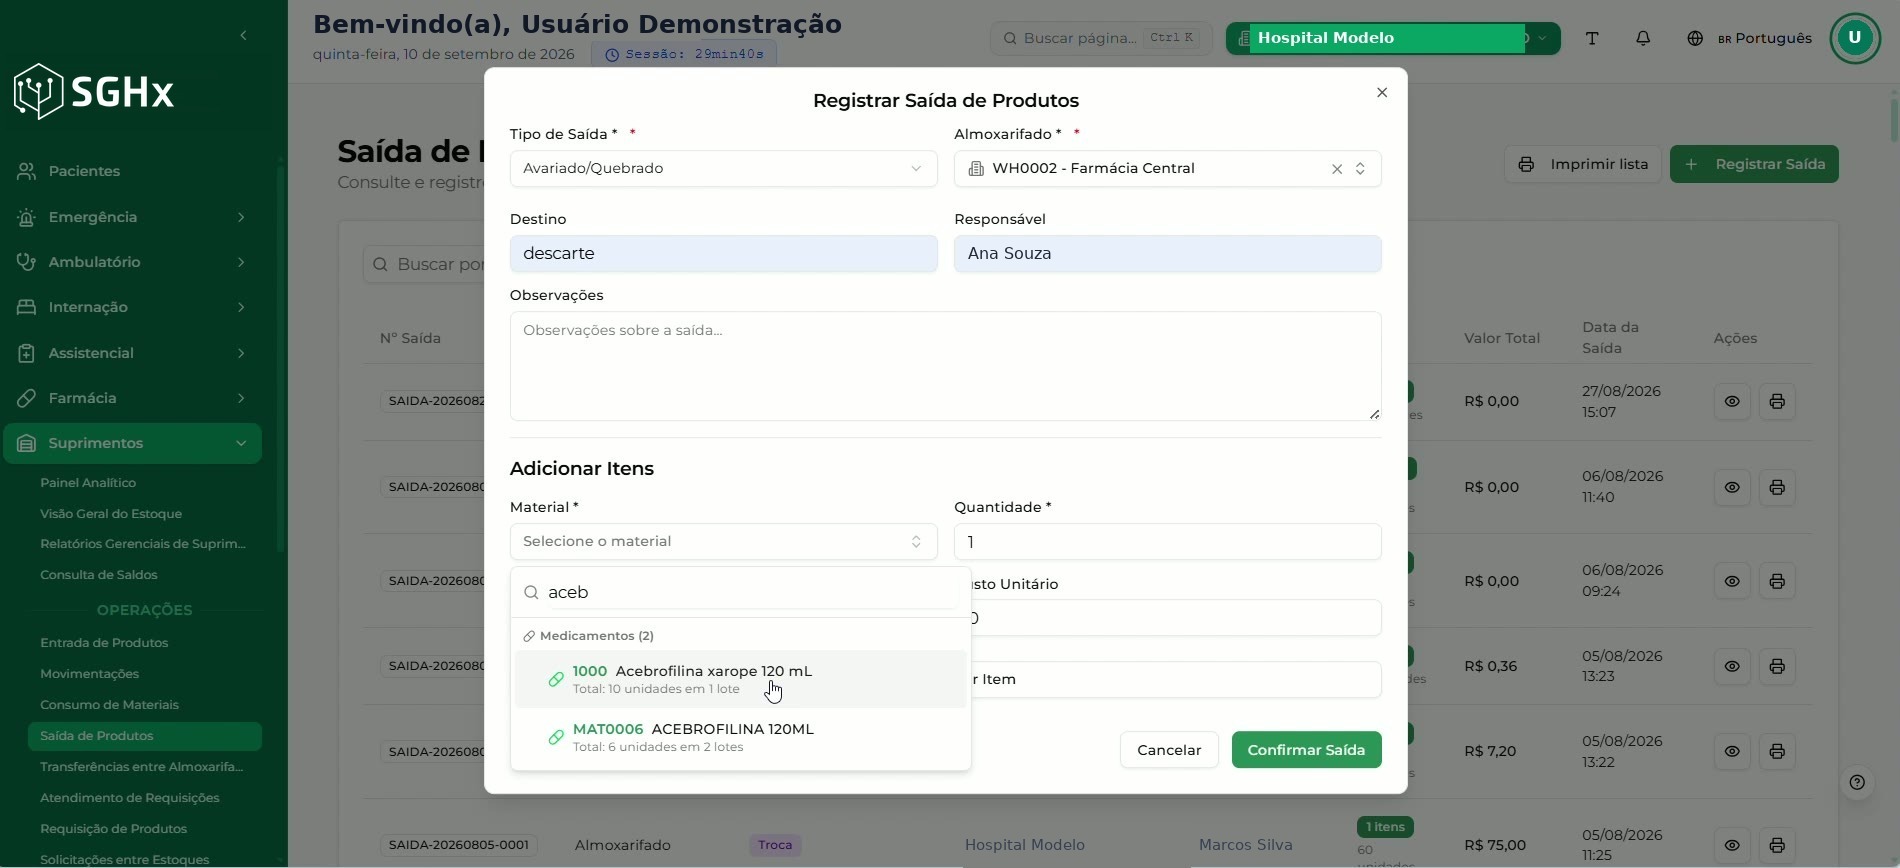Open the Hospital Modelo selector
The height and width of the screenshot is (868, 1900).
coord(1393,38)
